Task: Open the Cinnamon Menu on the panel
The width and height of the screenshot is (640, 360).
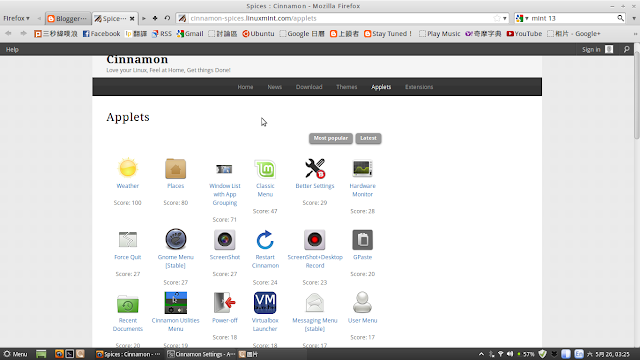Action: point(15,354)
